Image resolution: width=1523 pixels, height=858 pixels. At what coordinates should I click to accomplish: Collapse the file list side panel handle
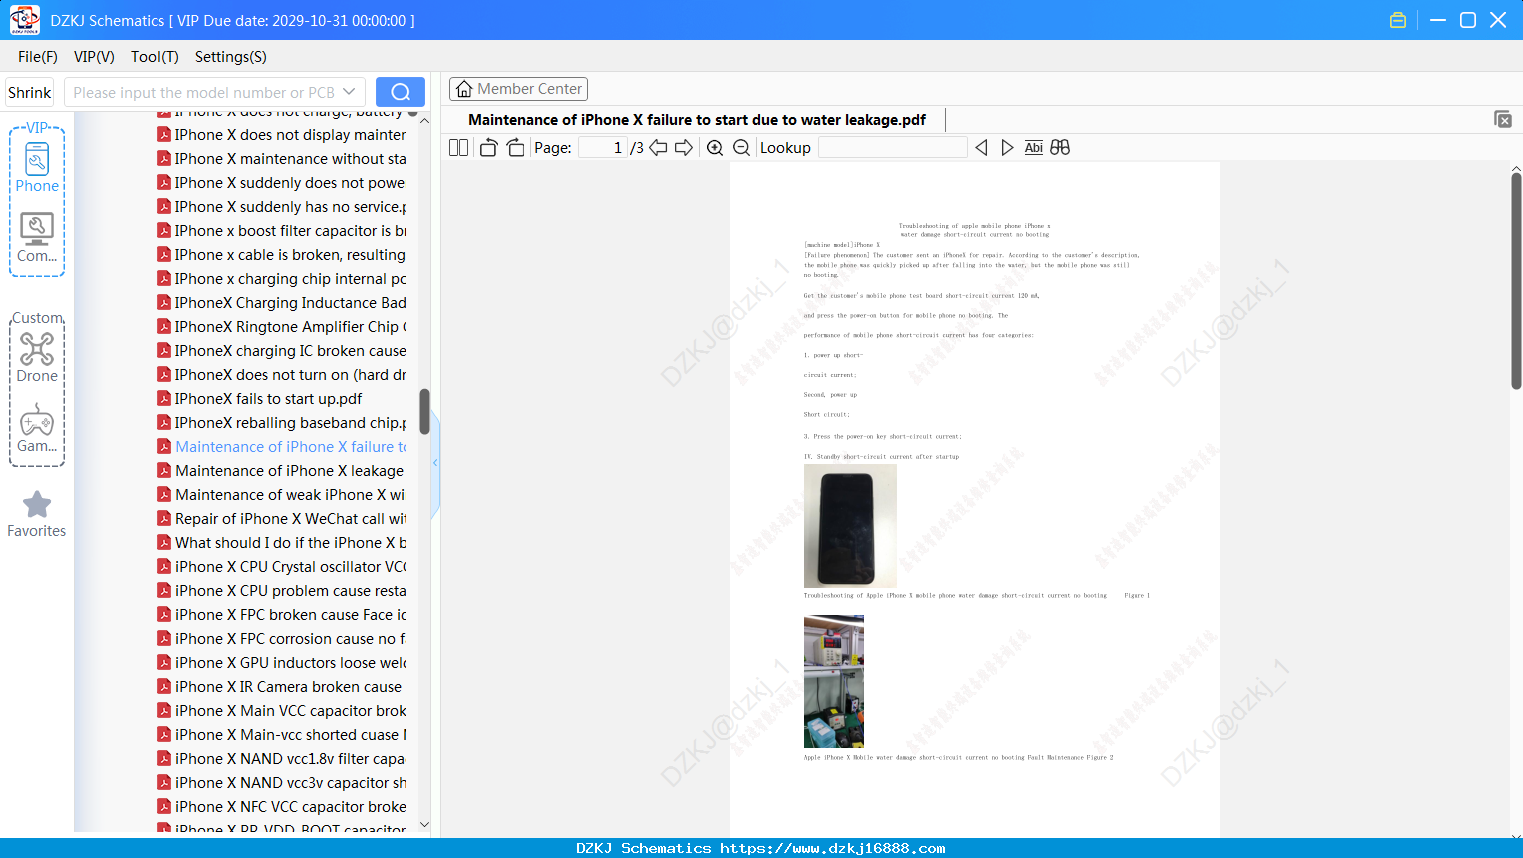click(x=435, y=463)
